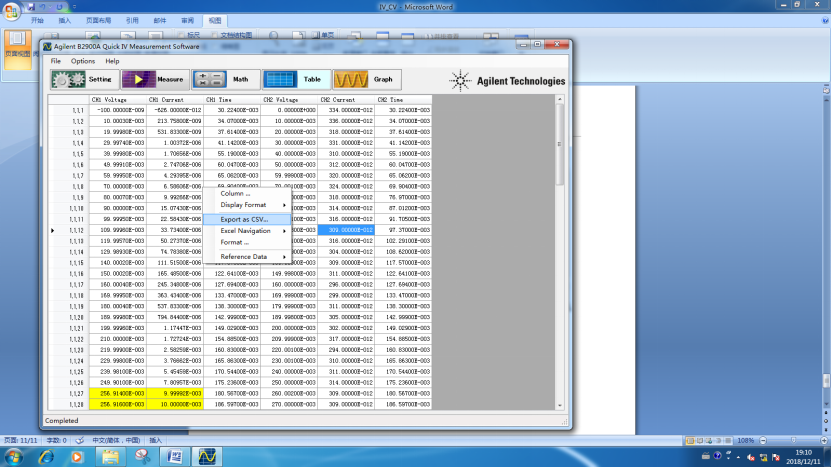Click the 中文(简体, 中国) language indicator
The height and width of the screenshot is (468, 831).
[117, 440]
